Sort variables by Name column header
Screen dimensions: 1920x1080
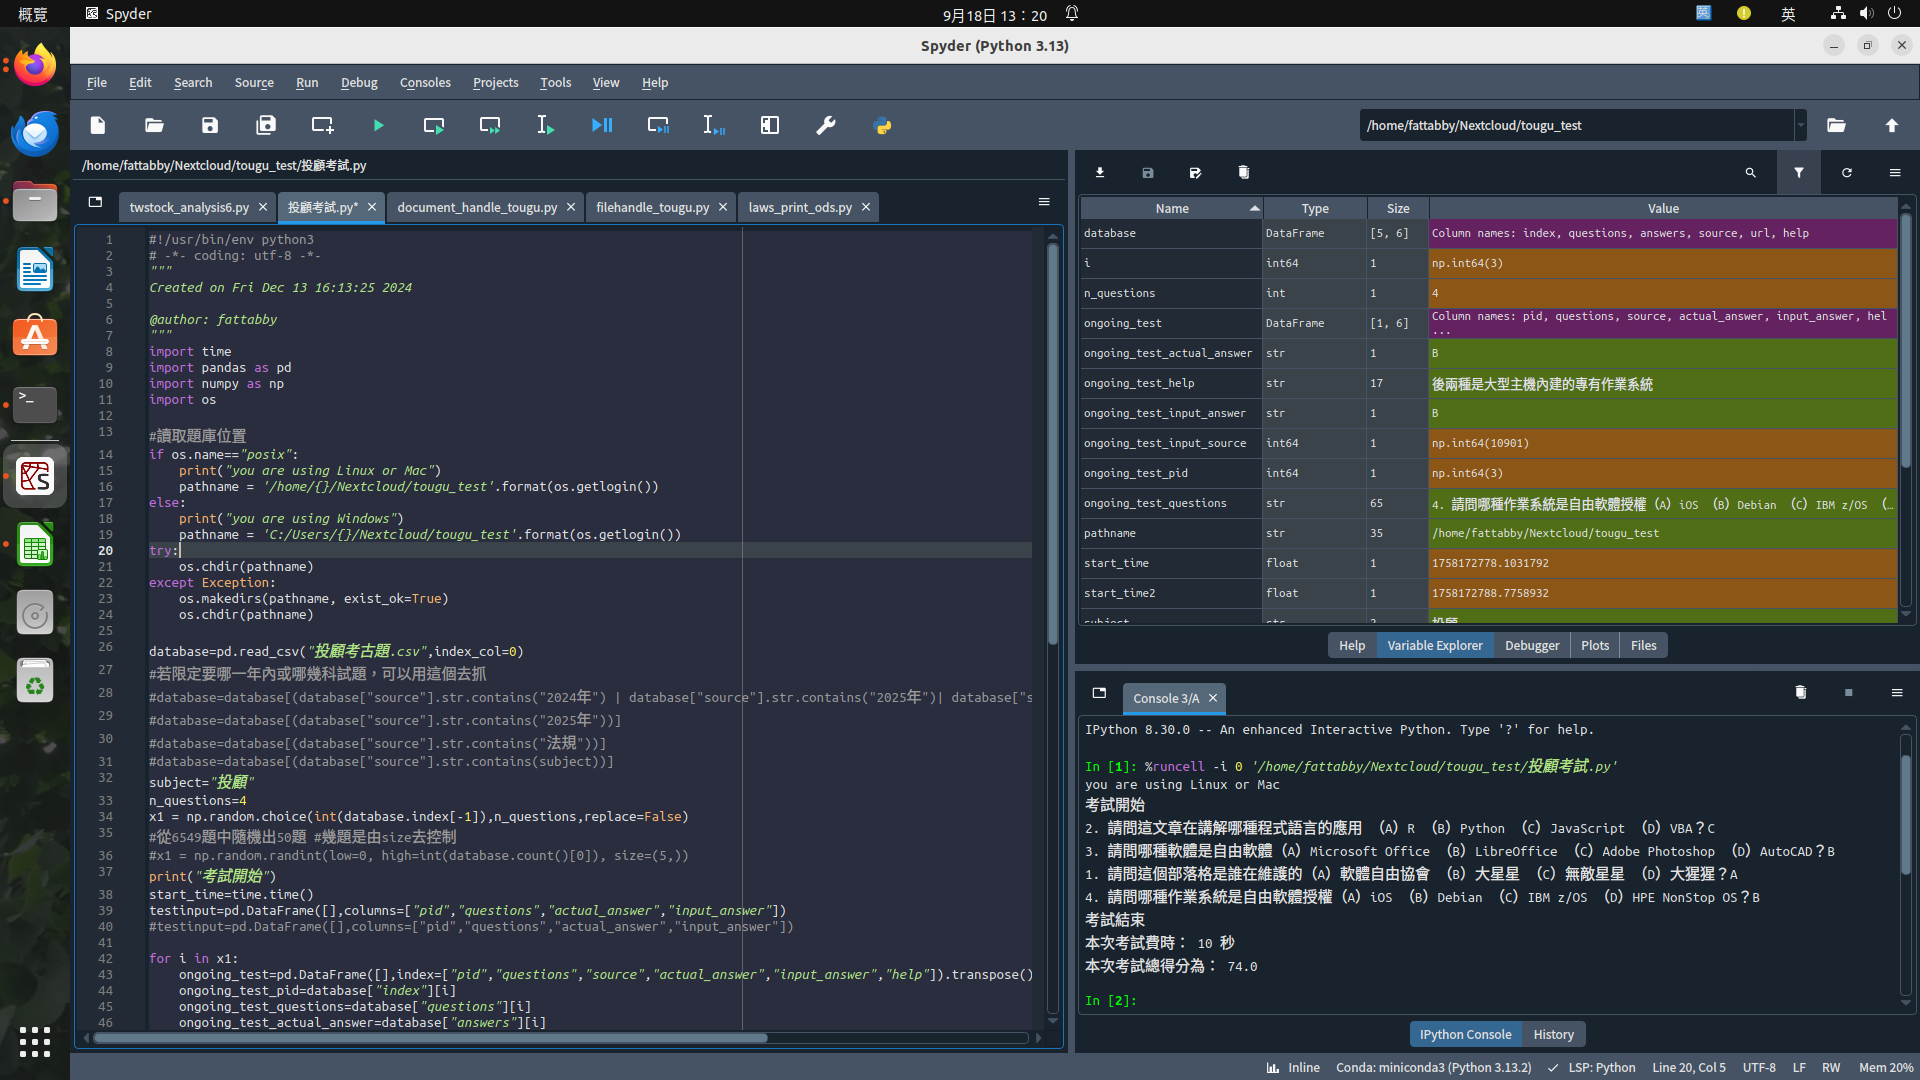click(x=1171, y=208)
